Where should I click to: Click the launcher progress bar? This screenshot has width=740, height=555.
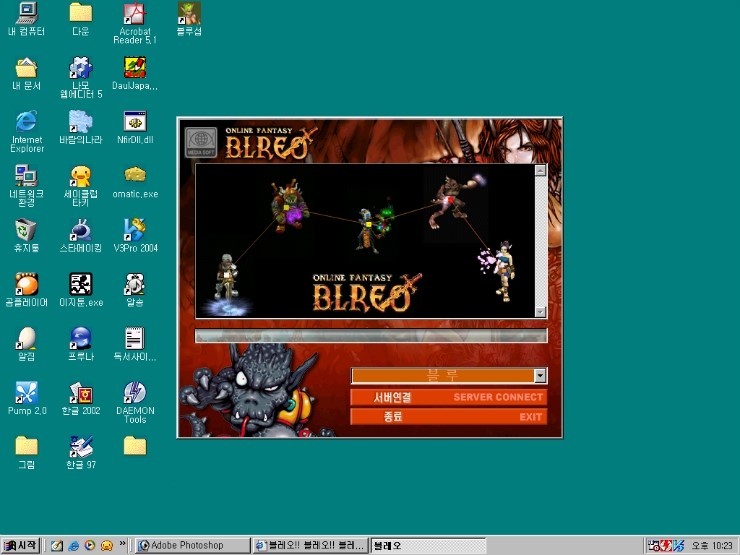click(x=371, y=336)
